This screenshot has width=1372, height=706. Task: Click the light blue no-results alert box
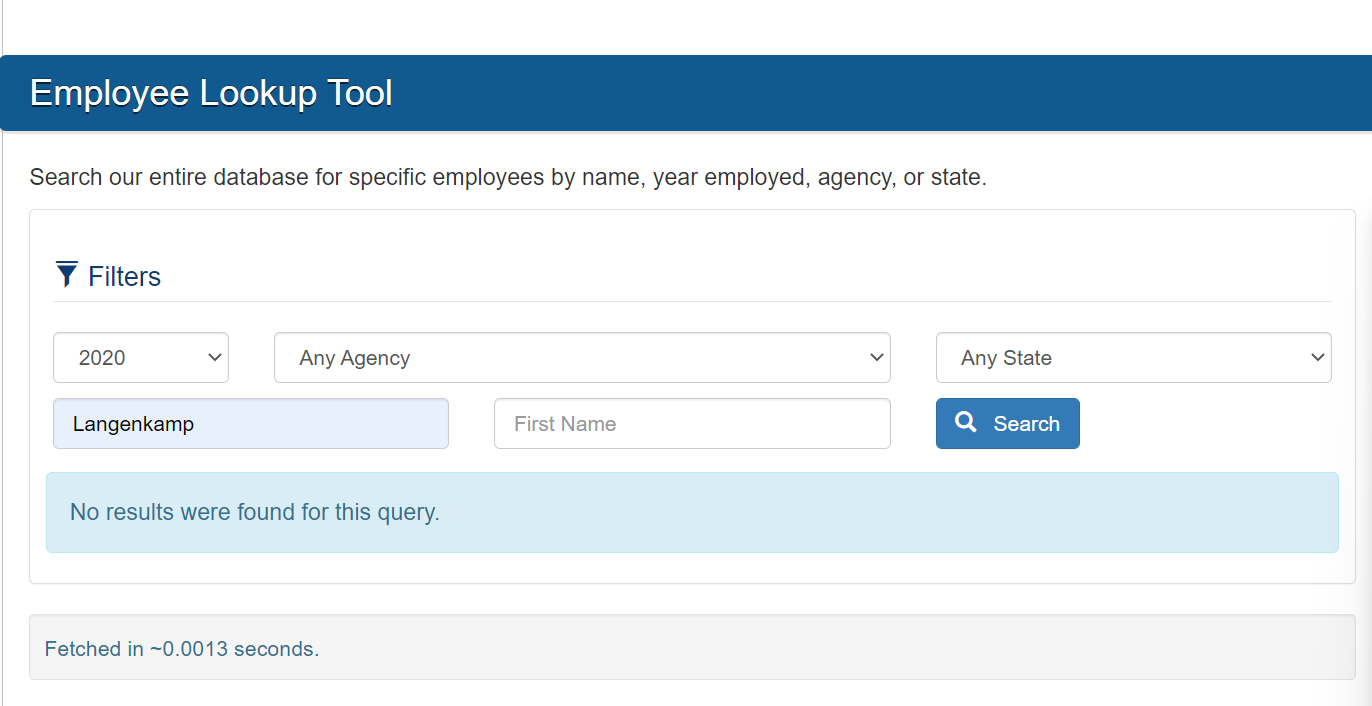[692, 512]
